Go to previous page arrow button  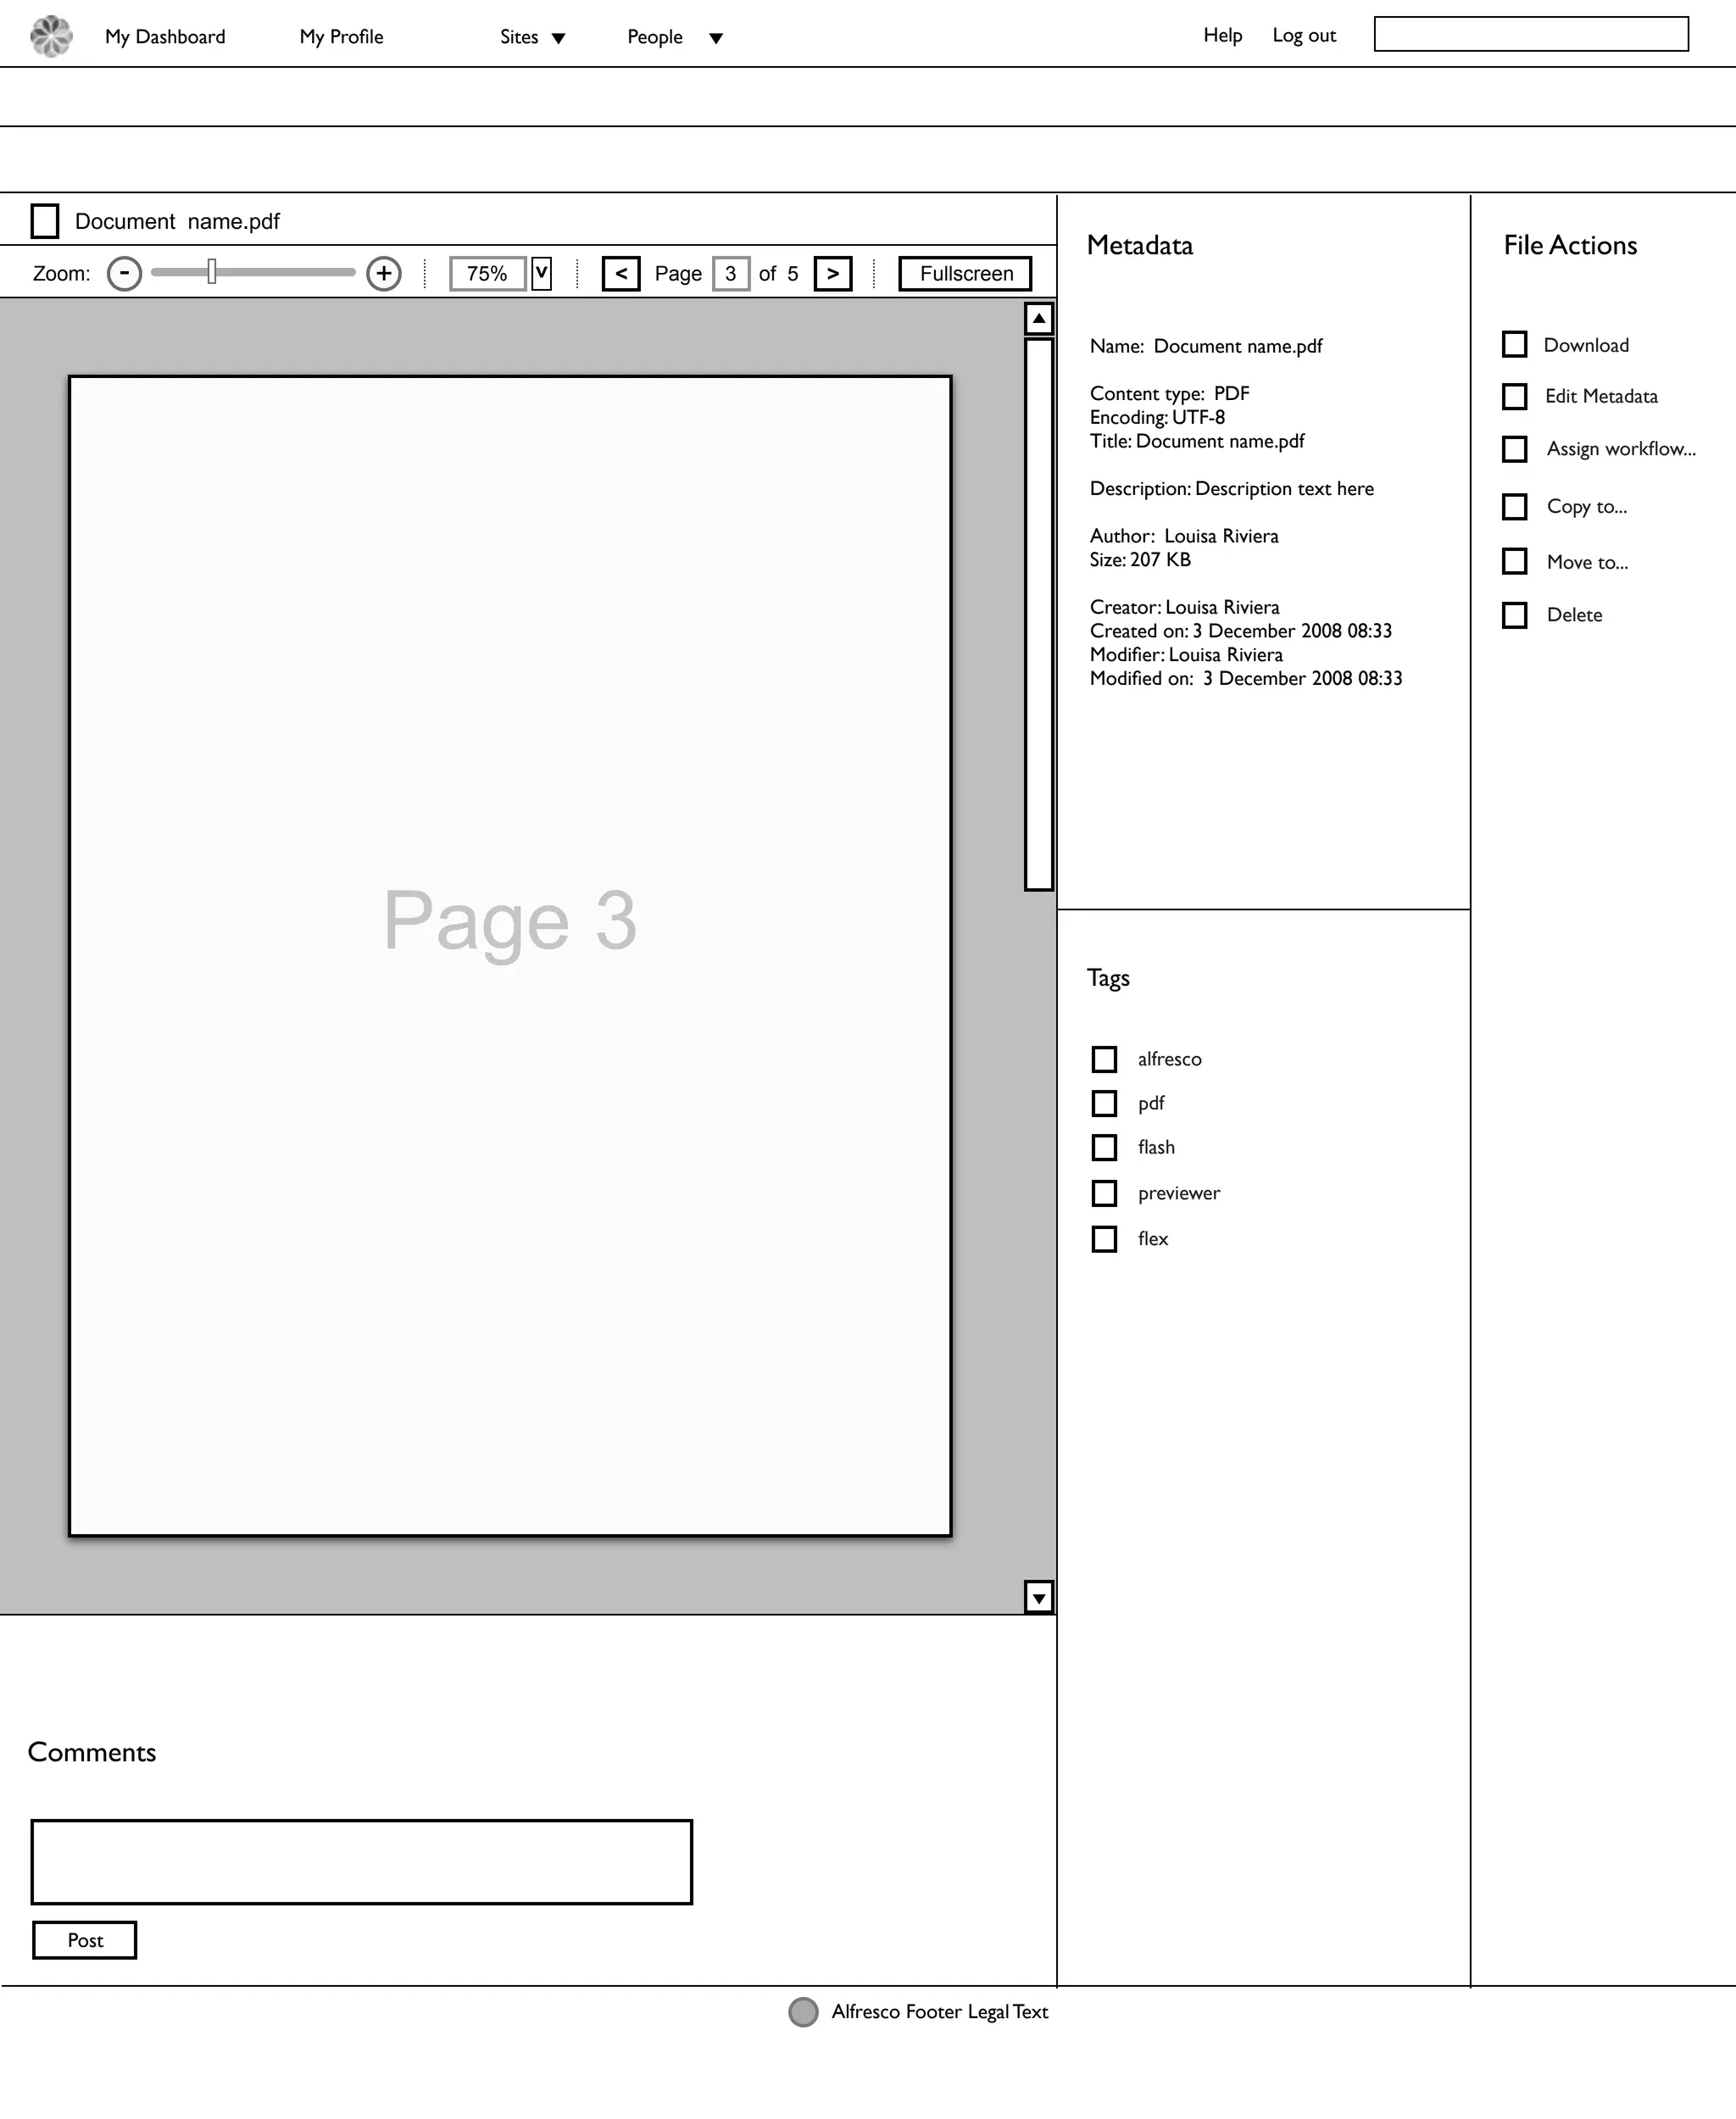pos(621,273)
